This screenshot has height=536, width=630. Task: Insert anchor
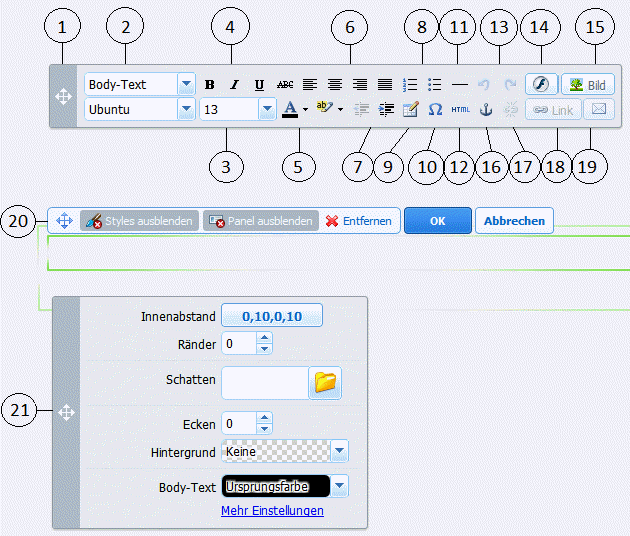pos(486,109)
